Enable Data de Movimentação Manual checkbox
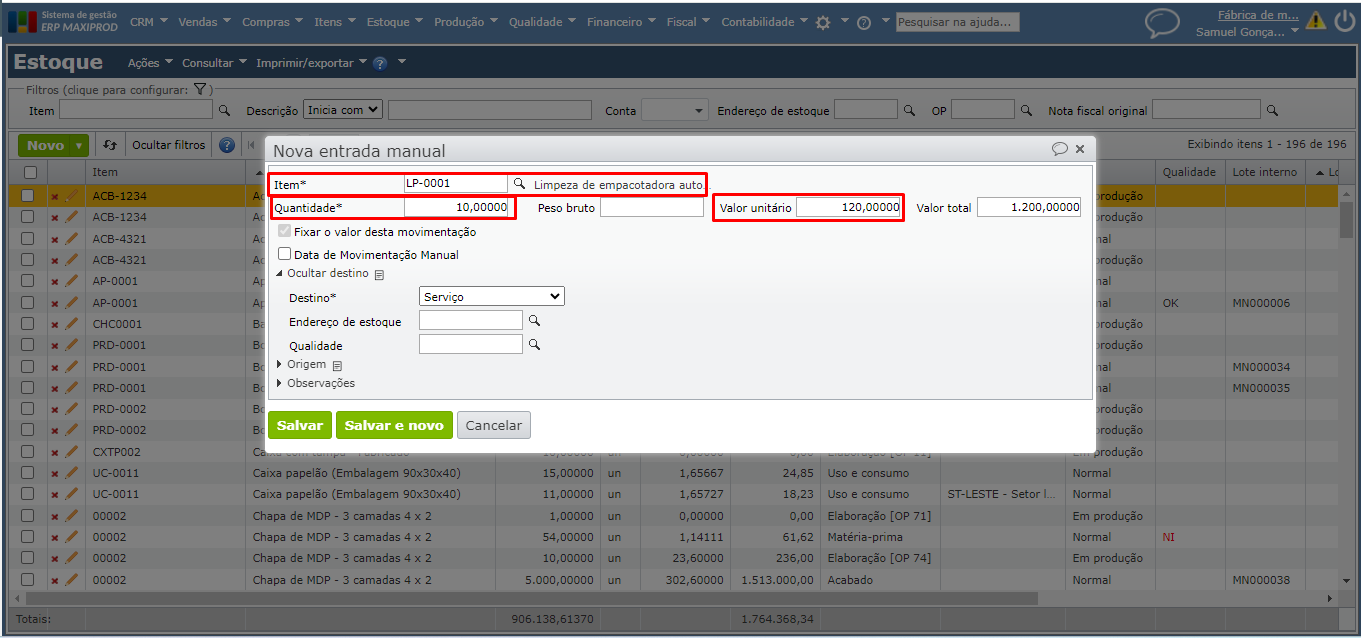This screenshot has height=638, width=1361. tap(284, 254)
